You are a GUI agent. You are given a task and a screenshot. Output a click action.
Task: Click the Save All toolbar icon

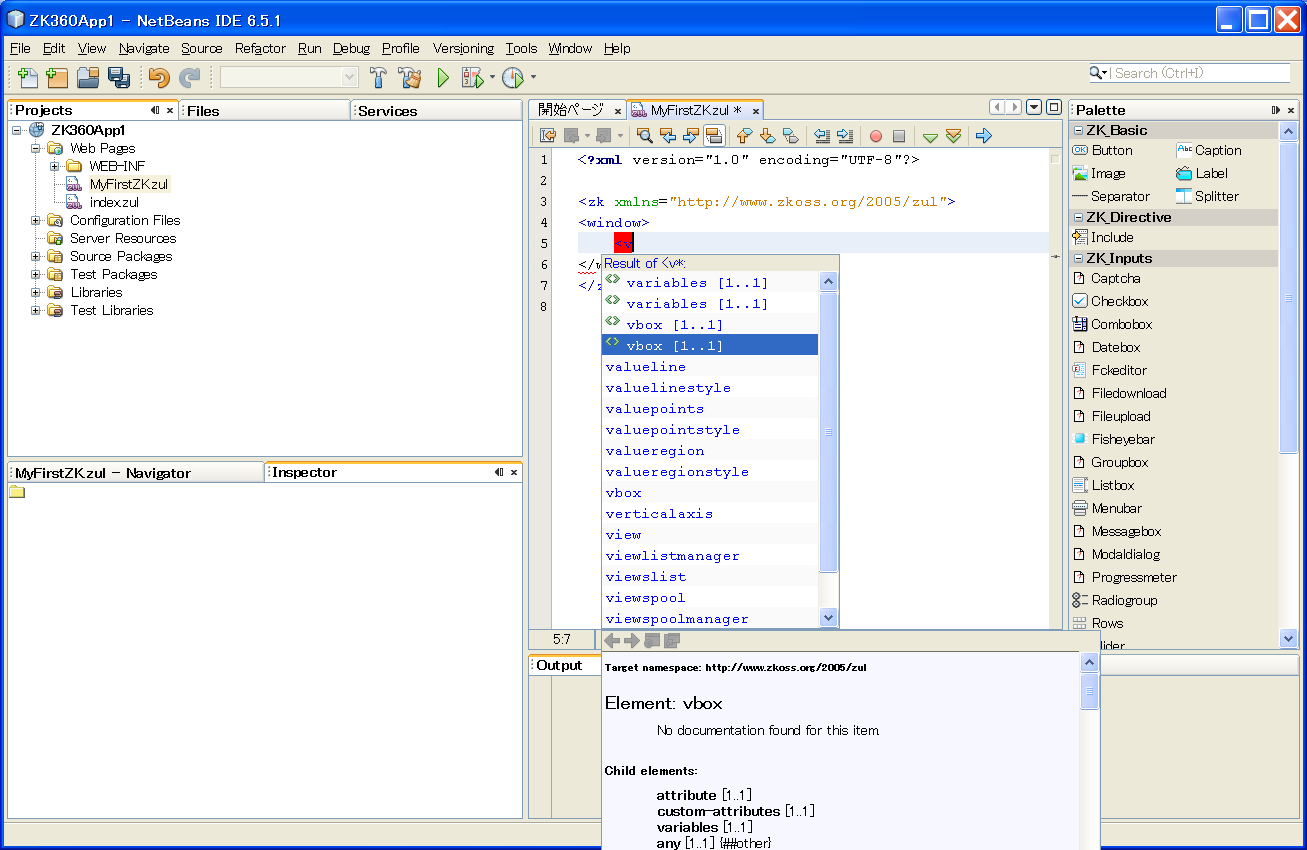tap(119, 77)
